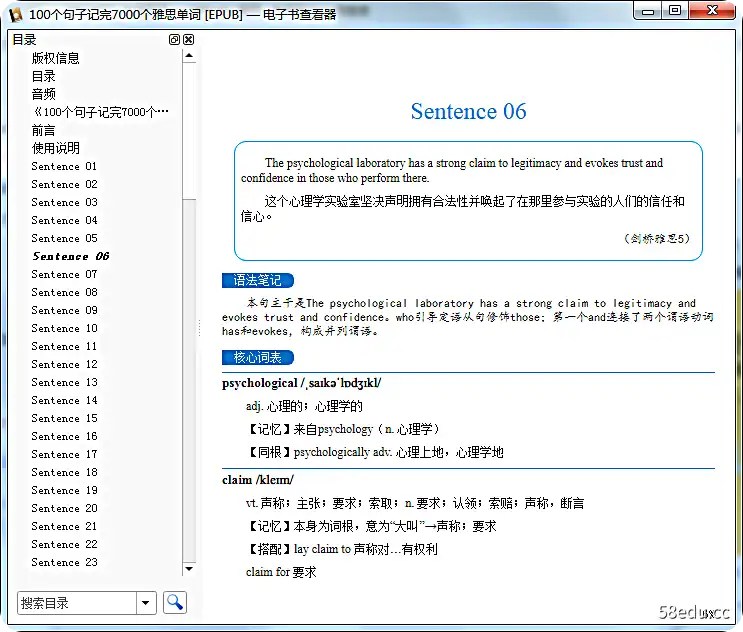
Task: Go to Sentence 14
Action: pyautogui.click(x=64, y=400)
